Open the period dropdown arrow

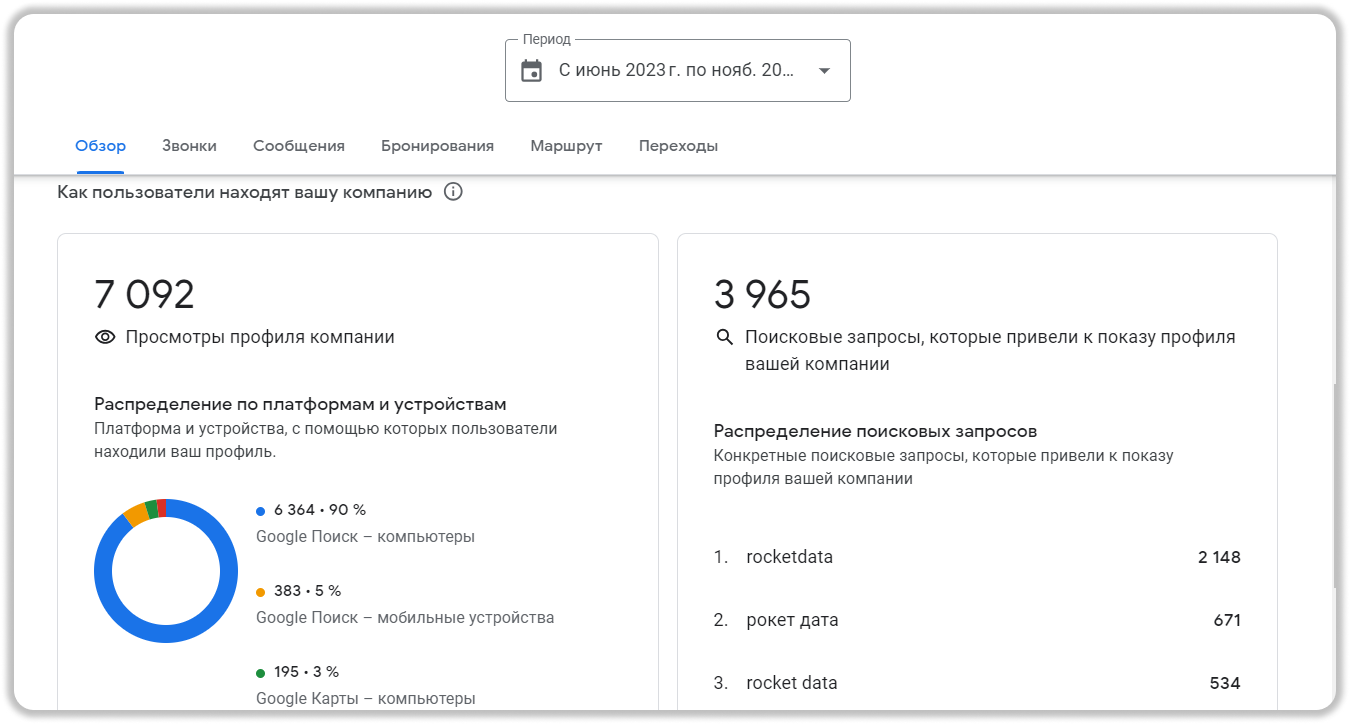(824, 71)
